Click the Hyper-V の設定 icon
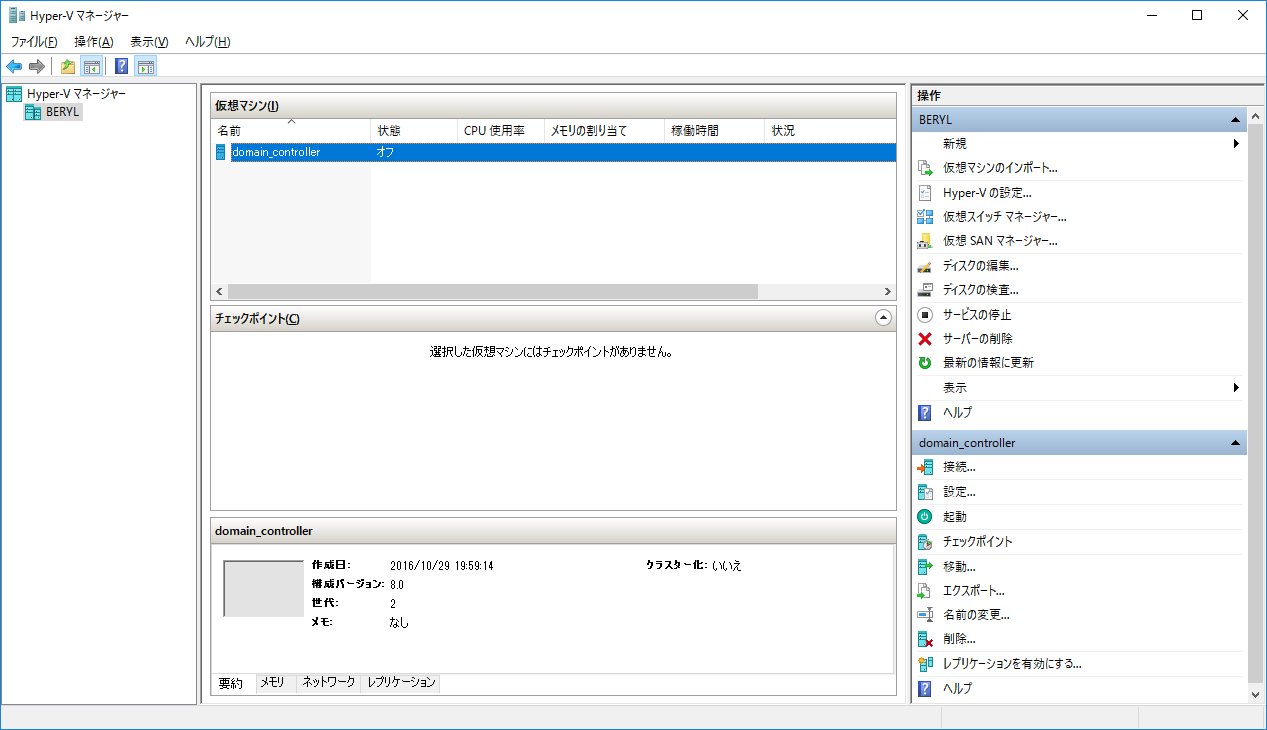The height and width of the screenshot is (730, 1267). [925, 192]
